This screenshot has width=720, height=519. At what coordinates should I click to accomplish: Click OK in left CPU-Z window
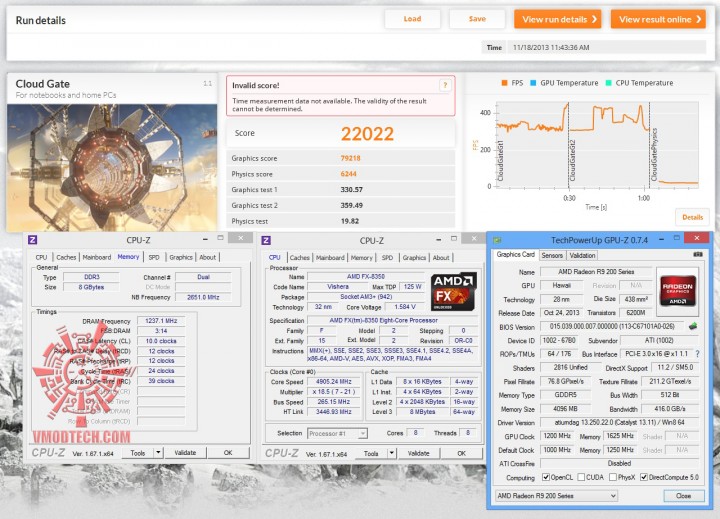(x=228, y=453)
